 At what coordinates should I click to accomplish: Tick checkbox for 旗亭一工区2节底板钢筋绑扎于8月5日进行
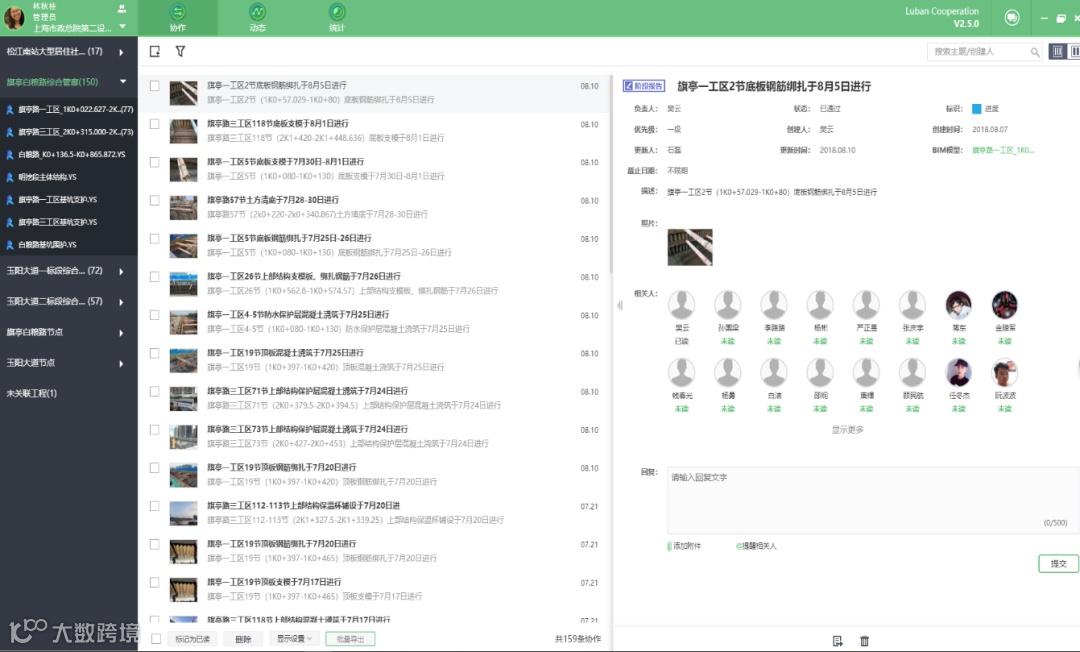155,86
